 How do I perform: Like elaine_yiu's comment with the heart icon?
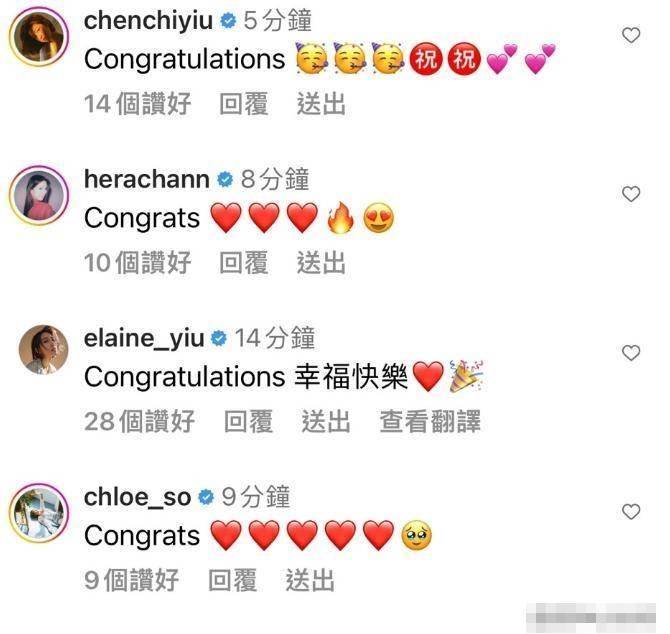[x=631, y=353]
